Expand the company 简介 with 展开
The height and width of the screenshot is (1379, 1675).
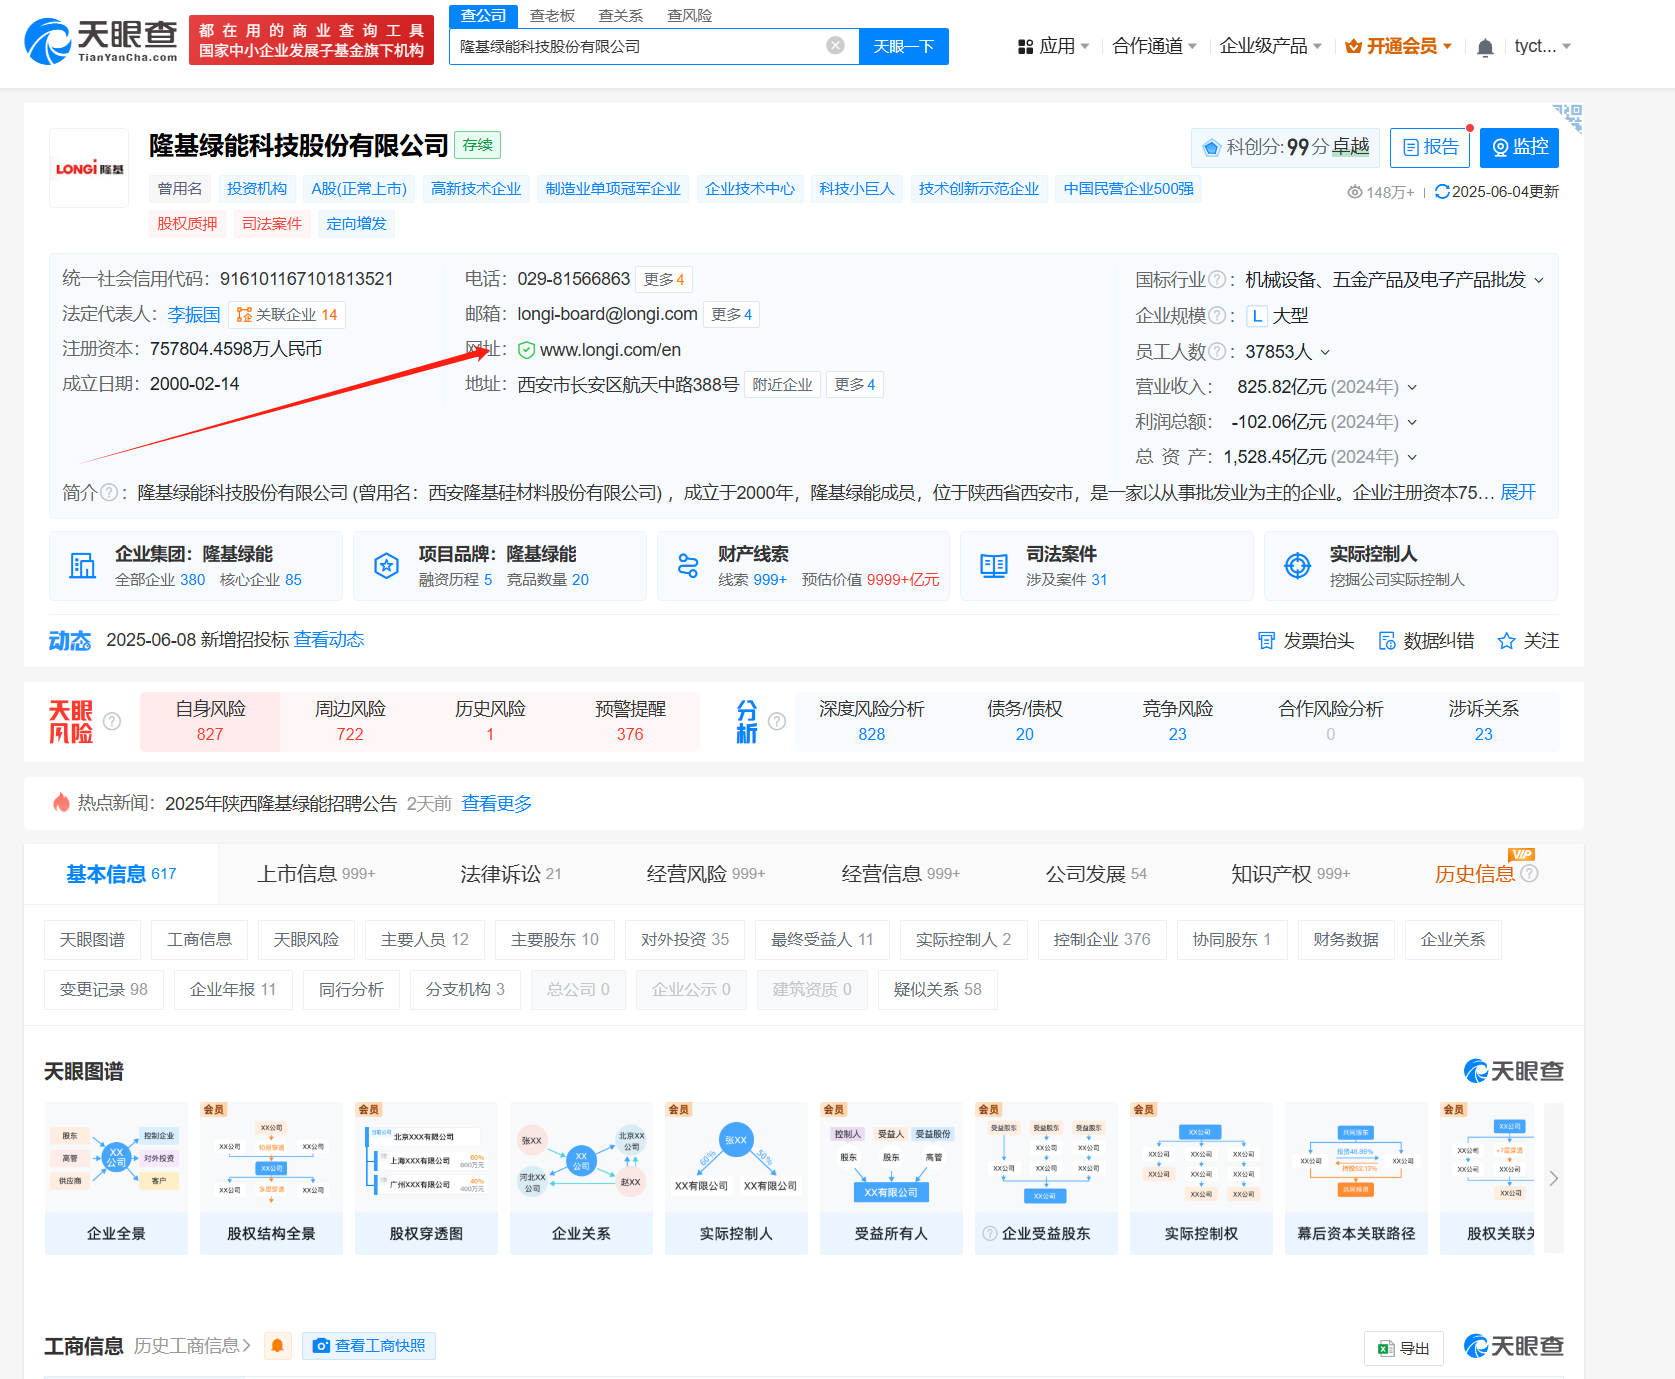click(x=1518, y=492)
